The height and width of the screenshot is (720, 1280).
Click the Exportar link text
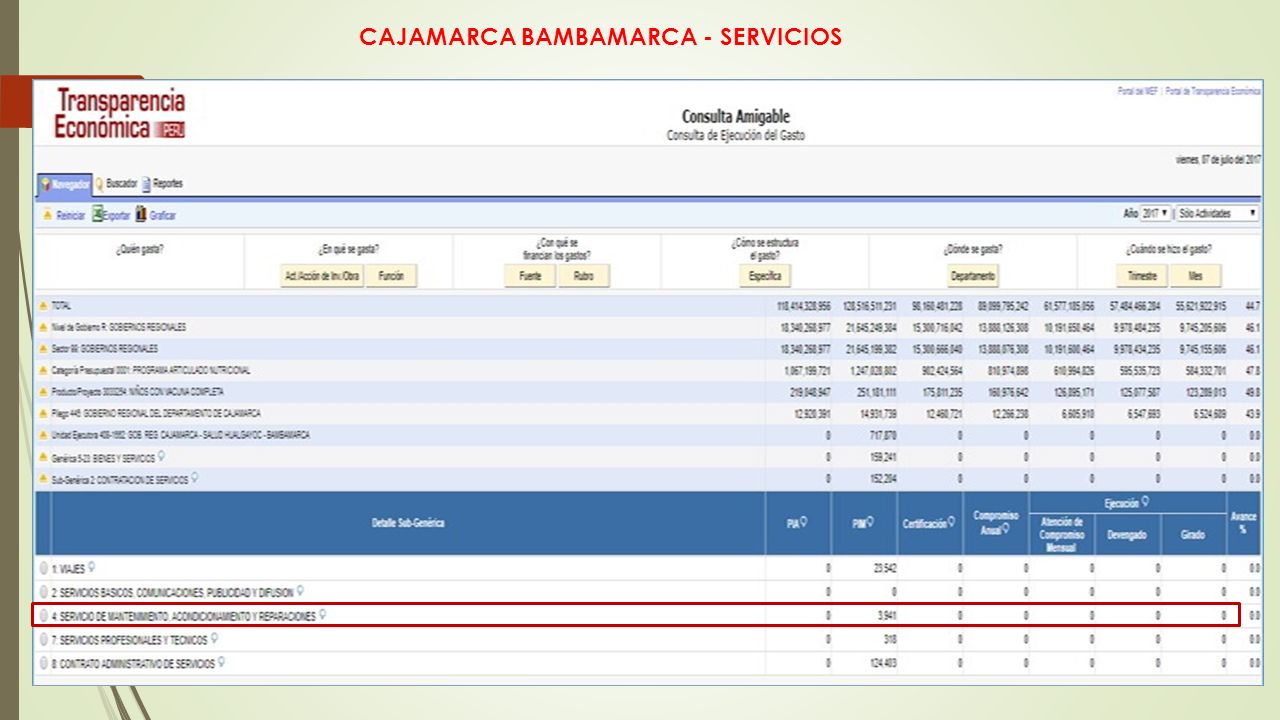click(117, 215)
